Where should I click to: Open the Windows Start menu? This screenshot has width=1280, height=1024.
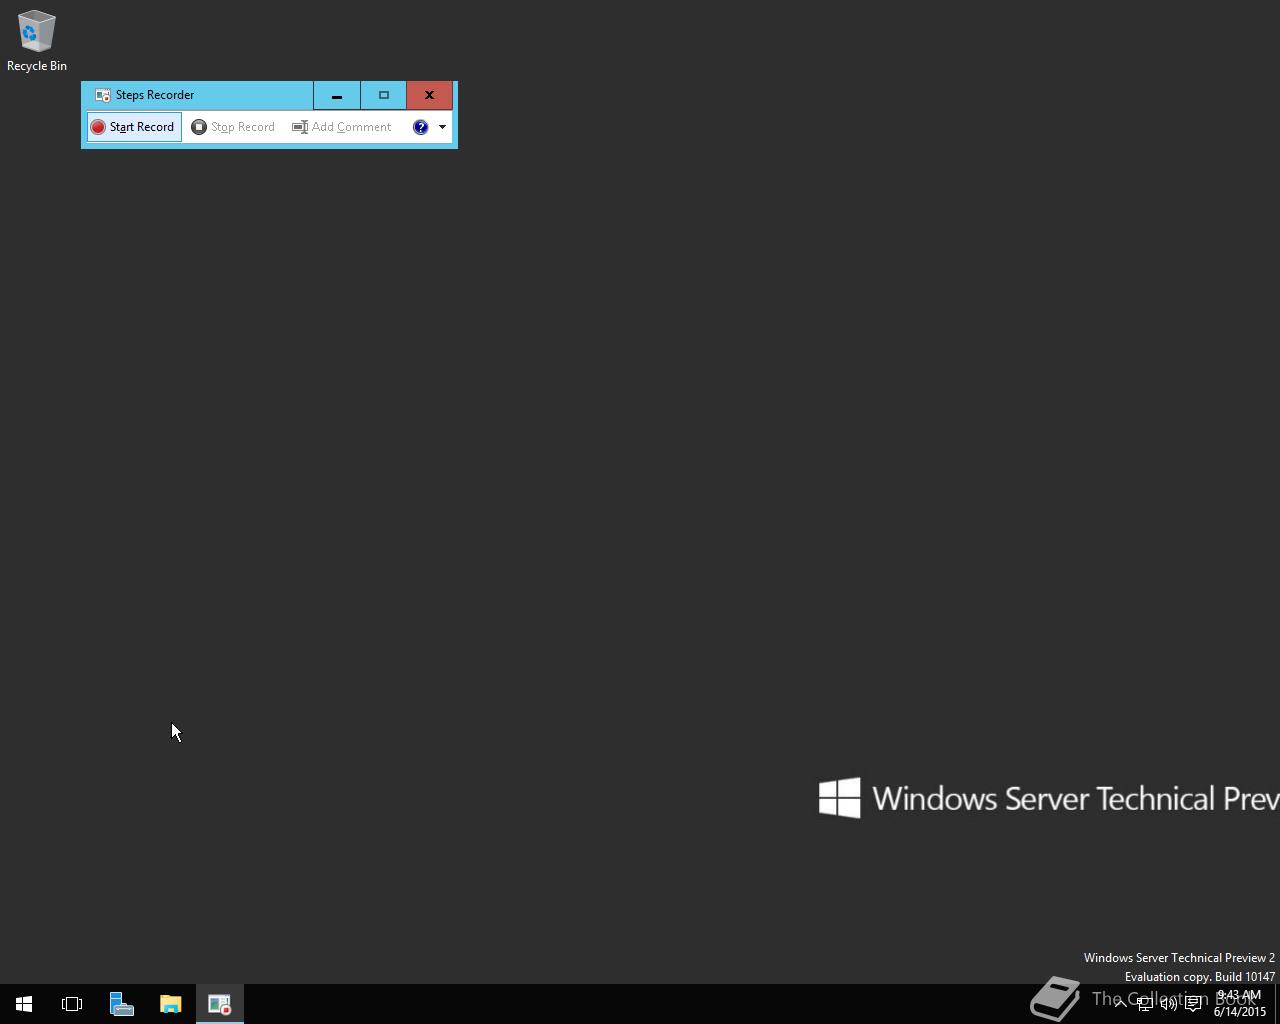[x=24, y=1004]
